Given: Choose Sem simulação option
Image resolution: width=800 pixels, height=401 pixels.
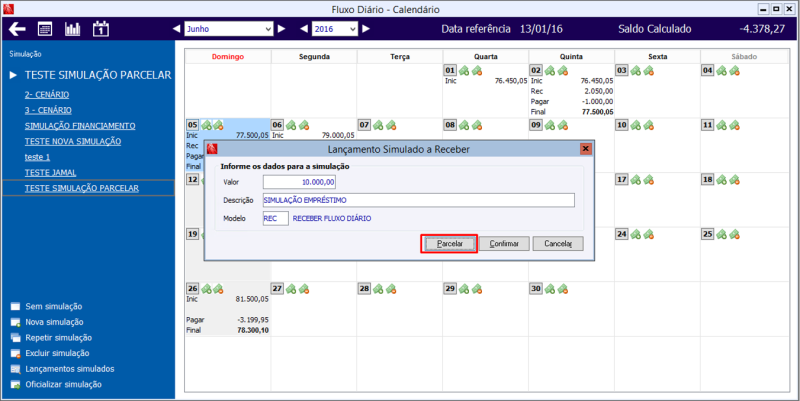Looking at the screenshot, I should 54,307.
